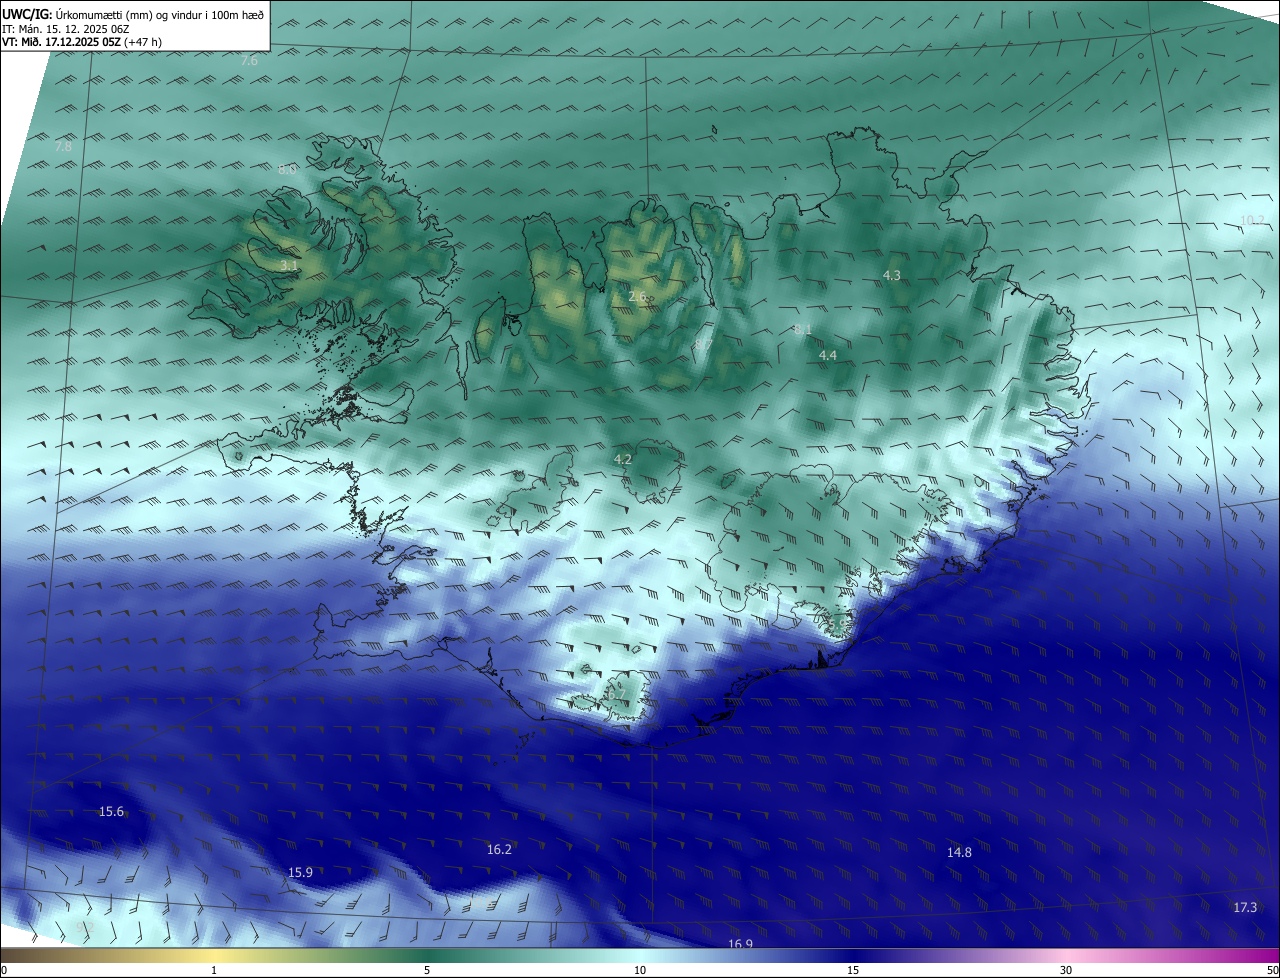Click the 5 tick on the color scale
The image size is (1280, 978).
[427, 970]
